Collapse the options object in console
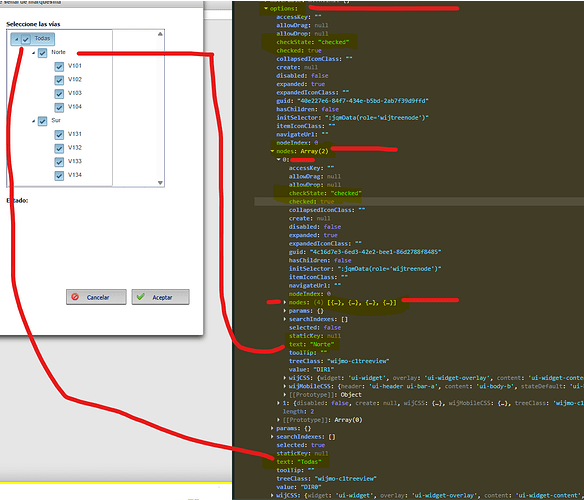The width and height of the screenshot is (584, 500). click(x=266, y=8)
